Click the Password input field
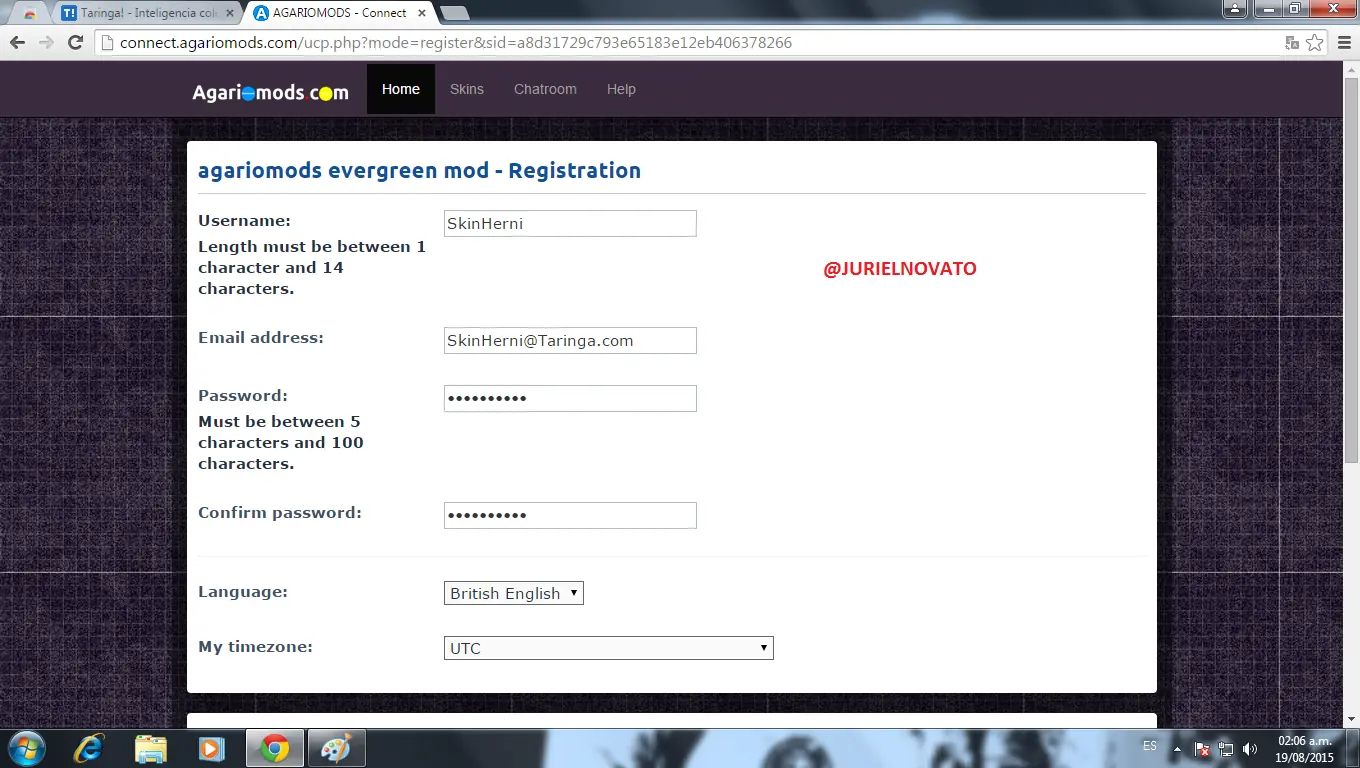Image resolution: width=1360 pixels, height=768 pixels. [570, 398]
